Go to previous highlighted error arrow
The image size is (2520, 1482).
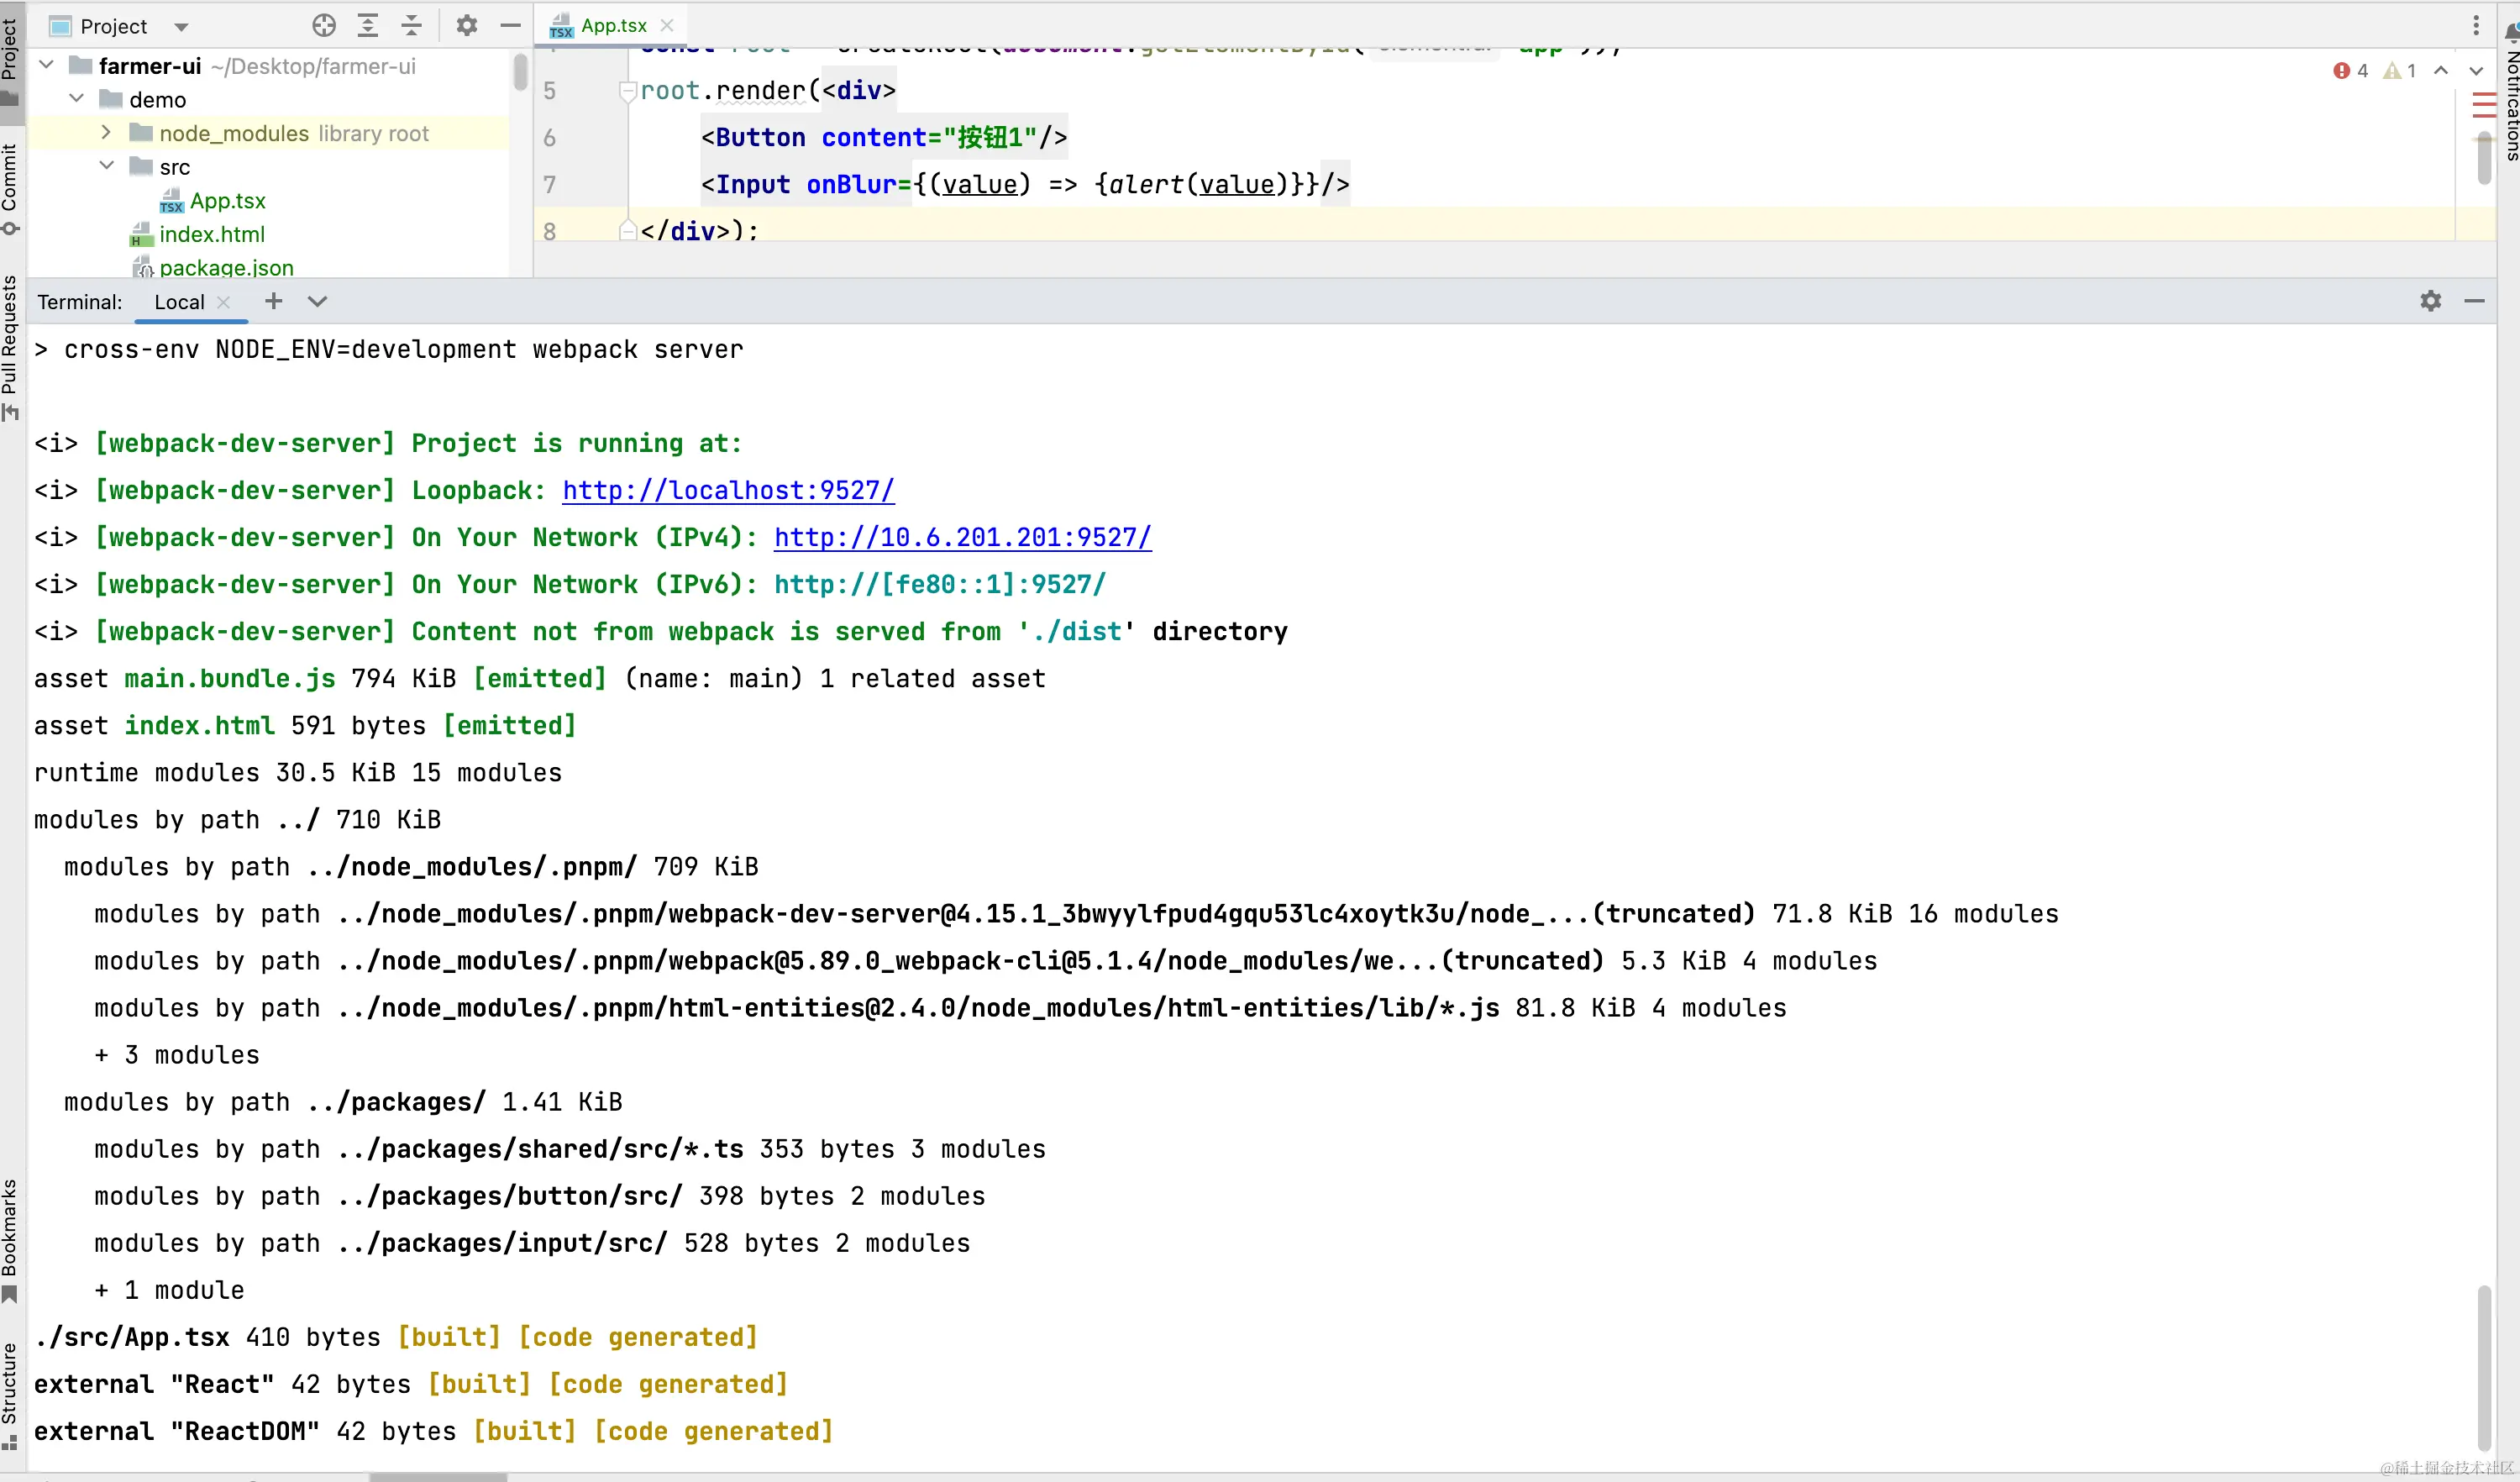(x=2441, y=70)
